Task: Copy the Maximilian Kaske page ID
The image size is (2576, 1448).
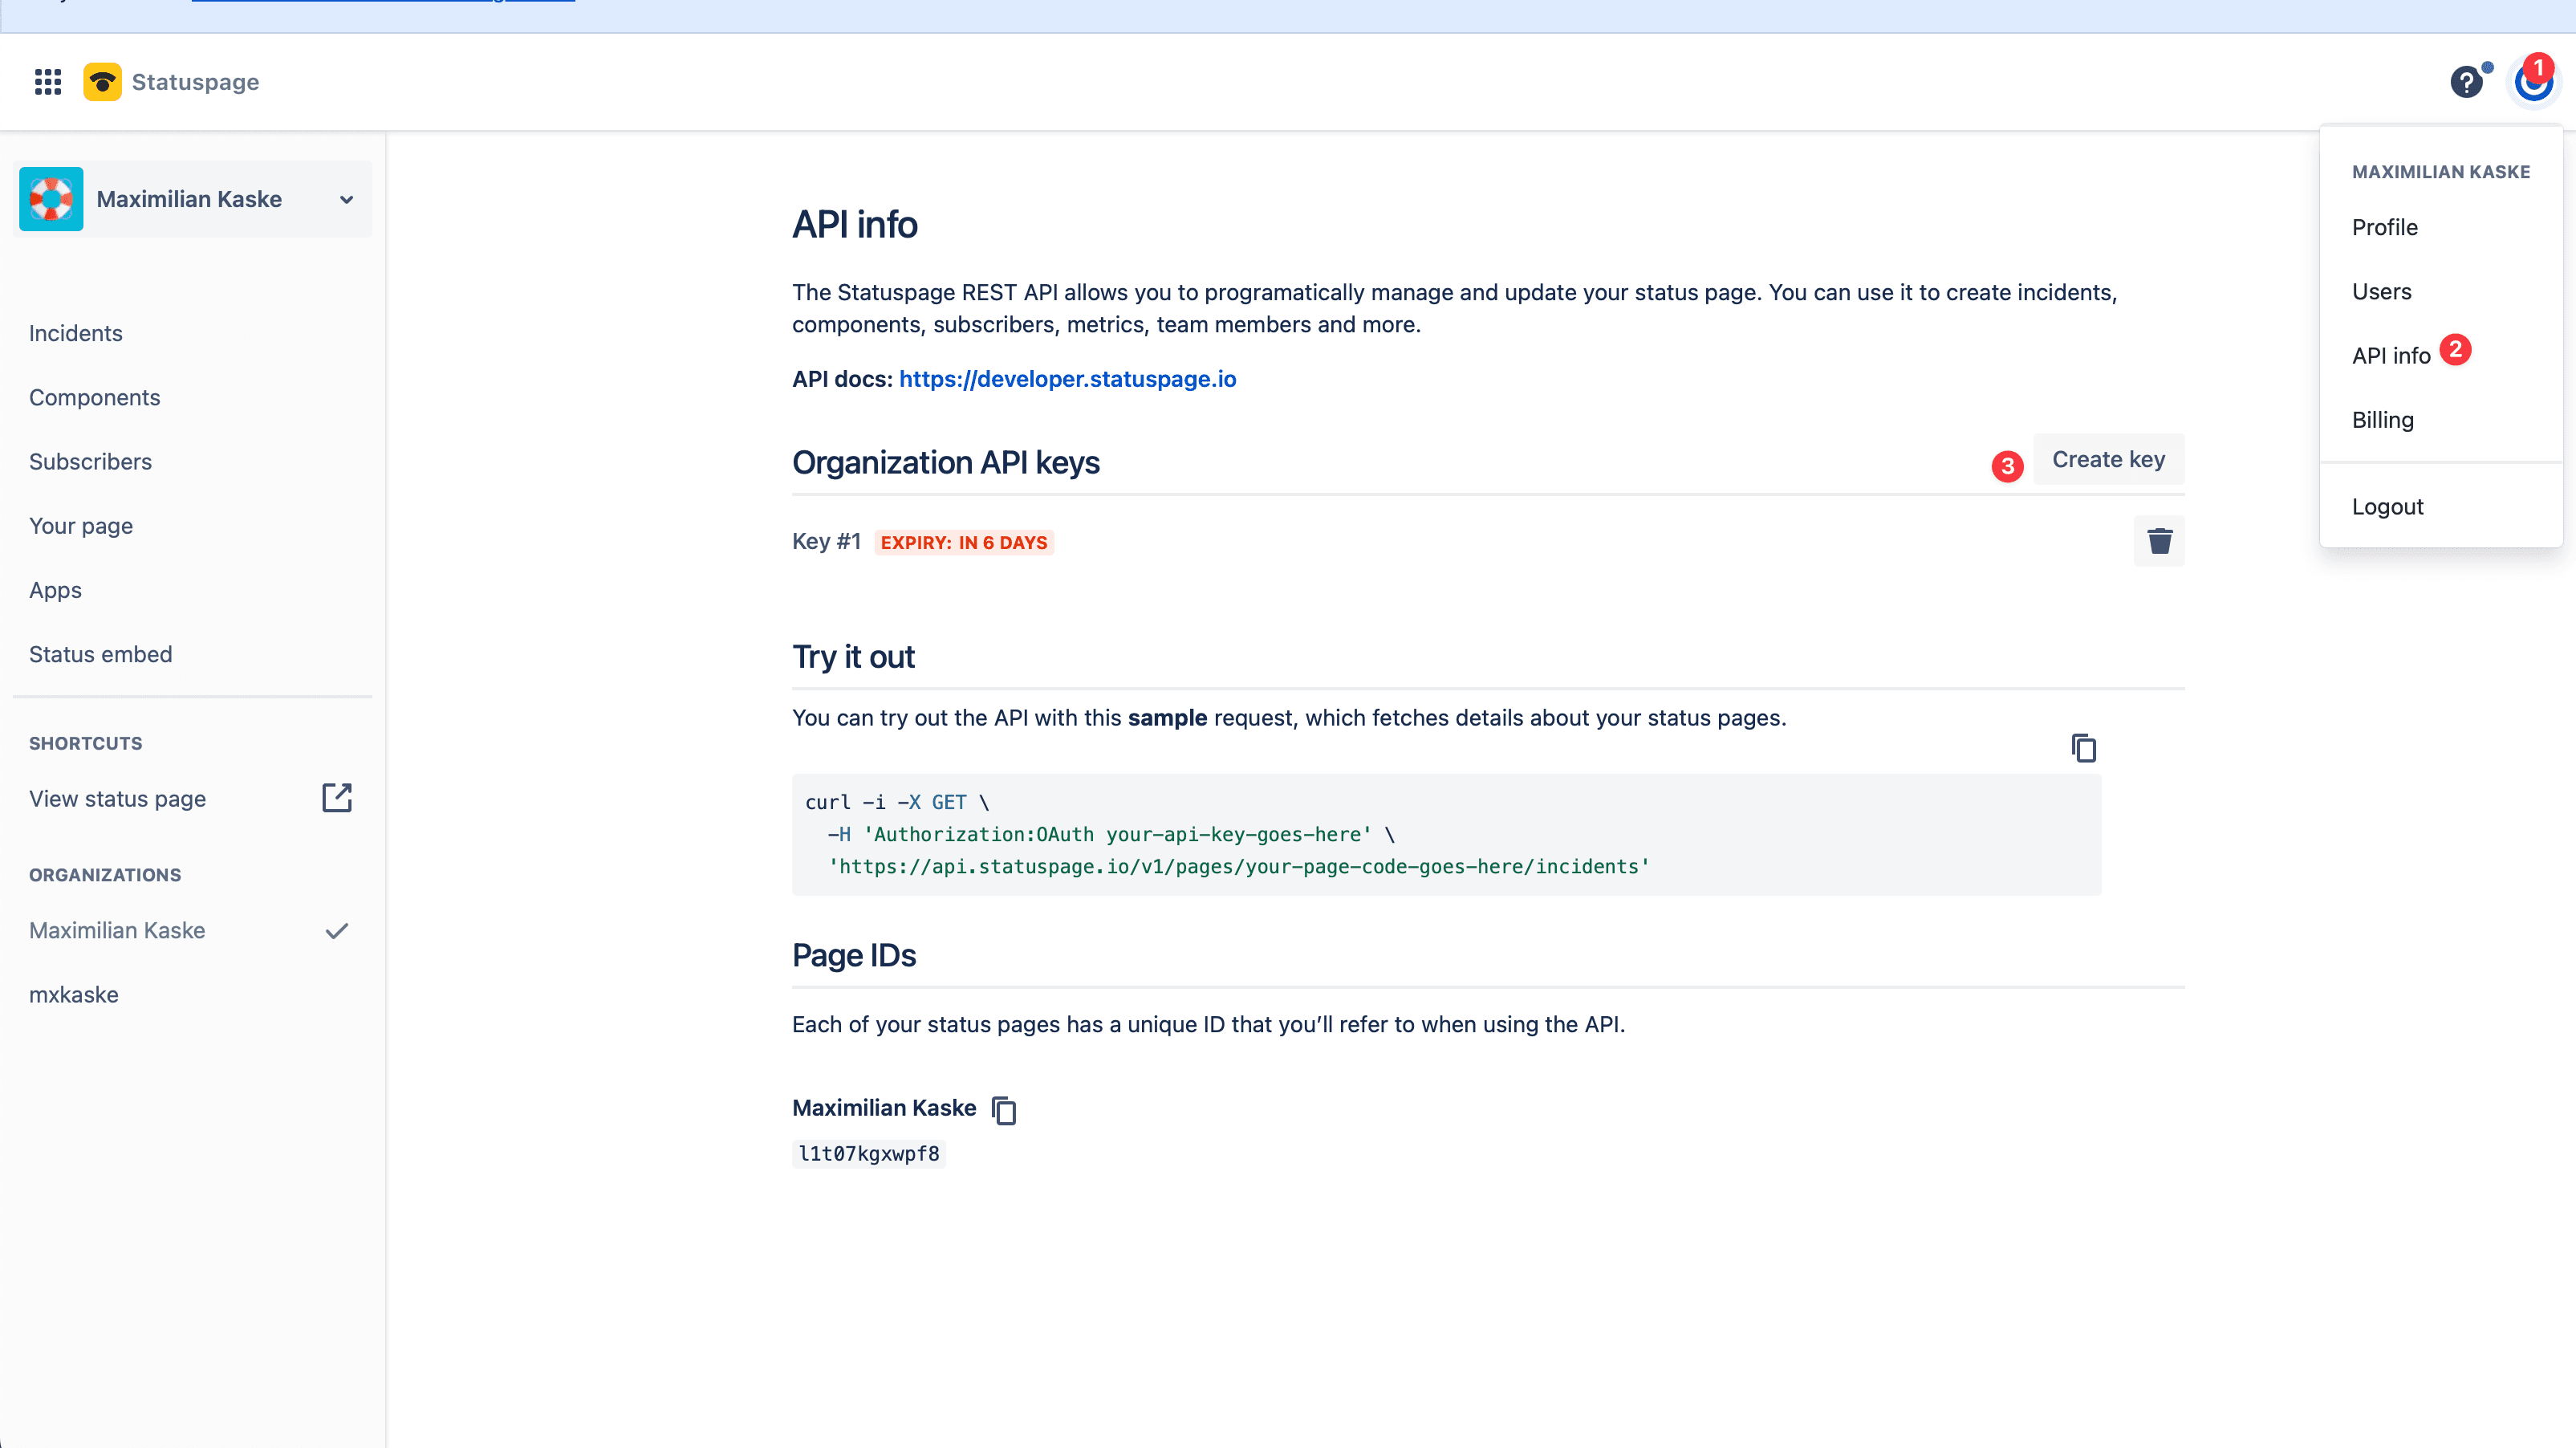Action: [1003, 1109]
